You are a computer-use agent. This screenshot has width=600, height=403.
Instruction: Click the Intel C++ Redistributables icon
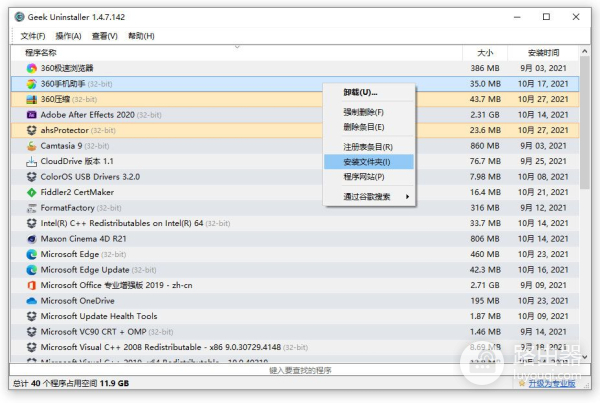(x=31, y=224)
